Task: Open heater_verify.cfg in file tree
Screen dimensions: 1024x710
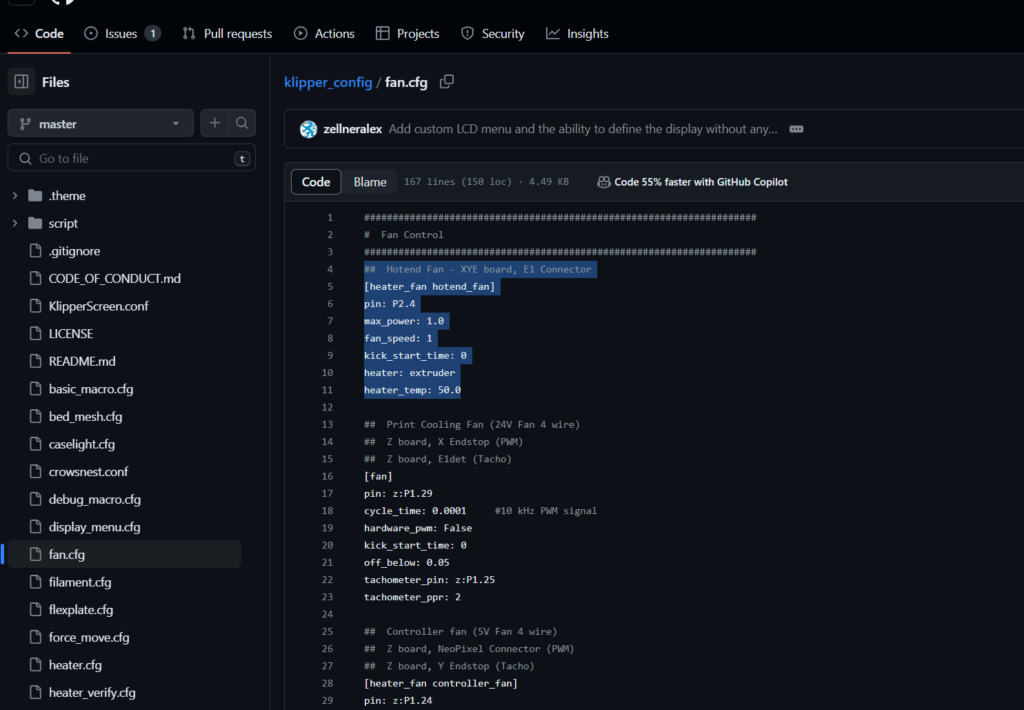Action: click(92, 692)
